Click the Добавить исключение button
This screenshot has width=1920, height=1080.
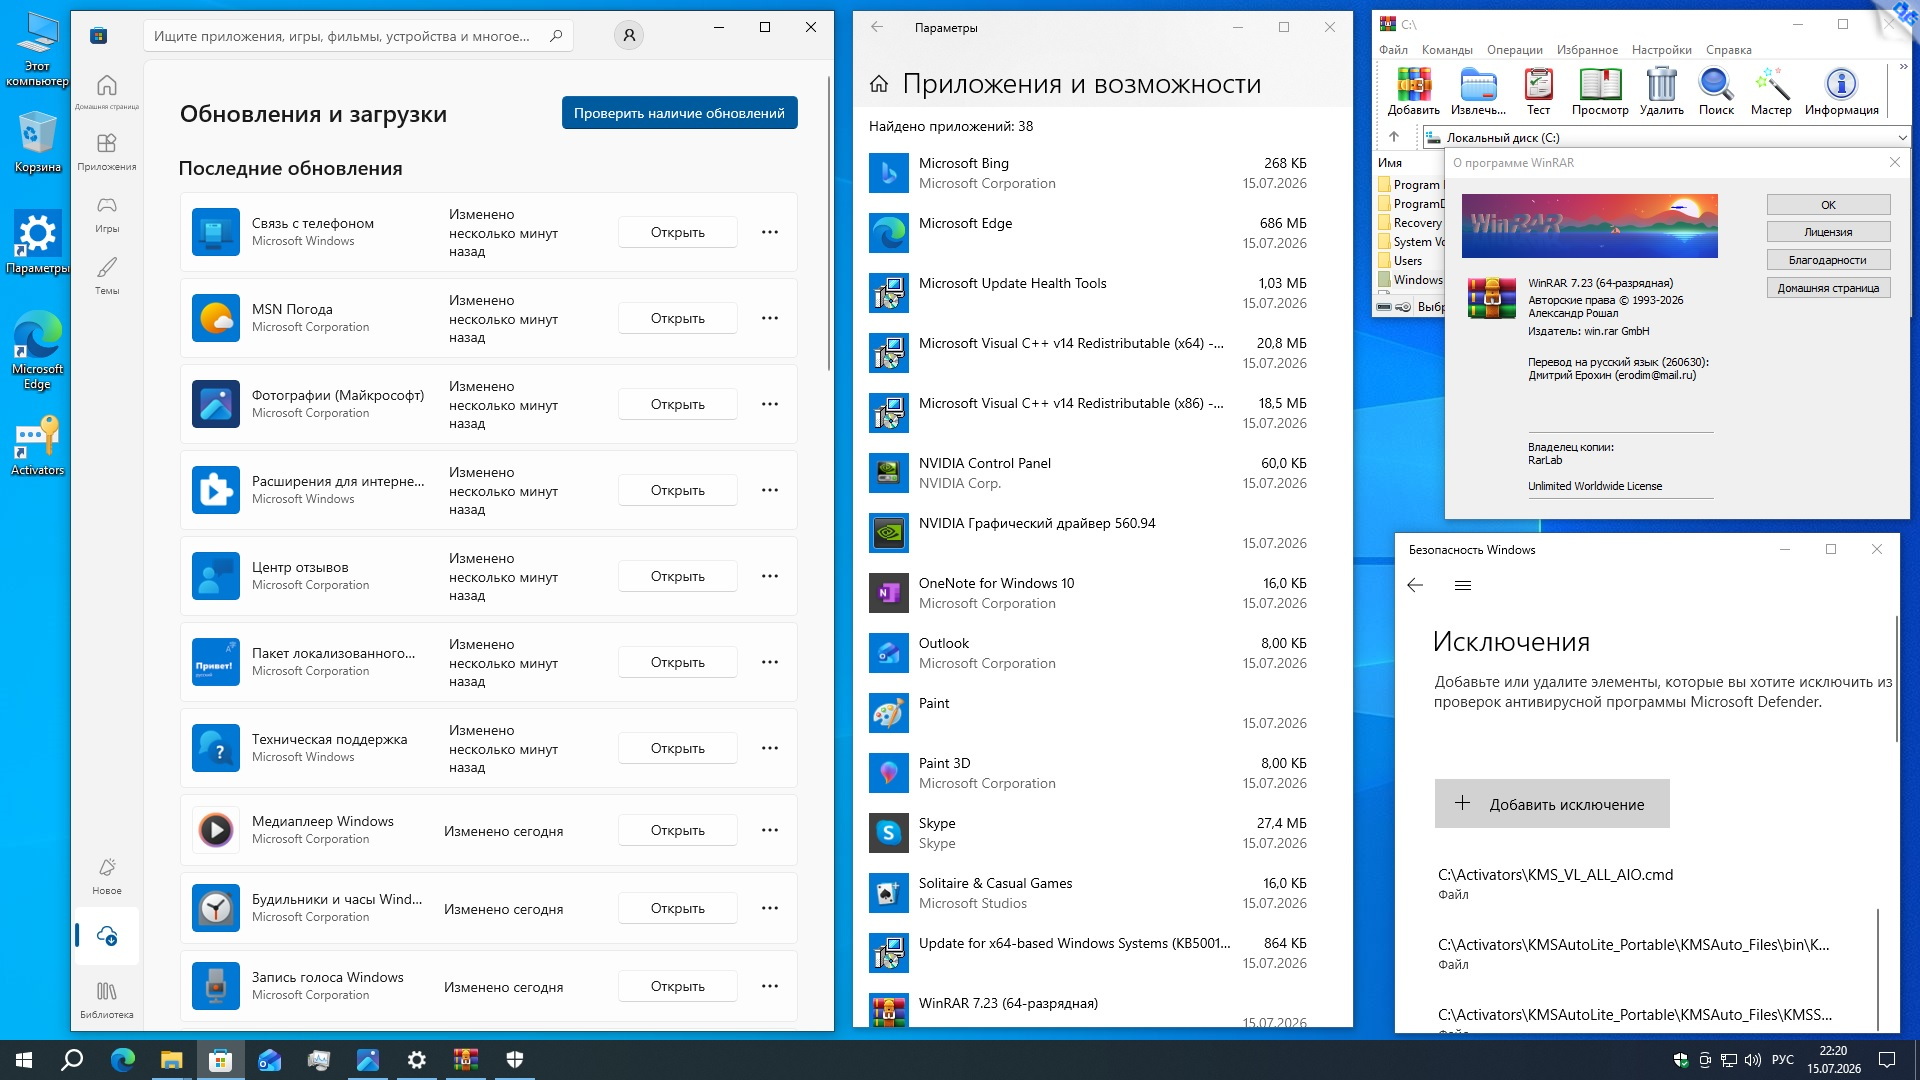coord(1552,804)
